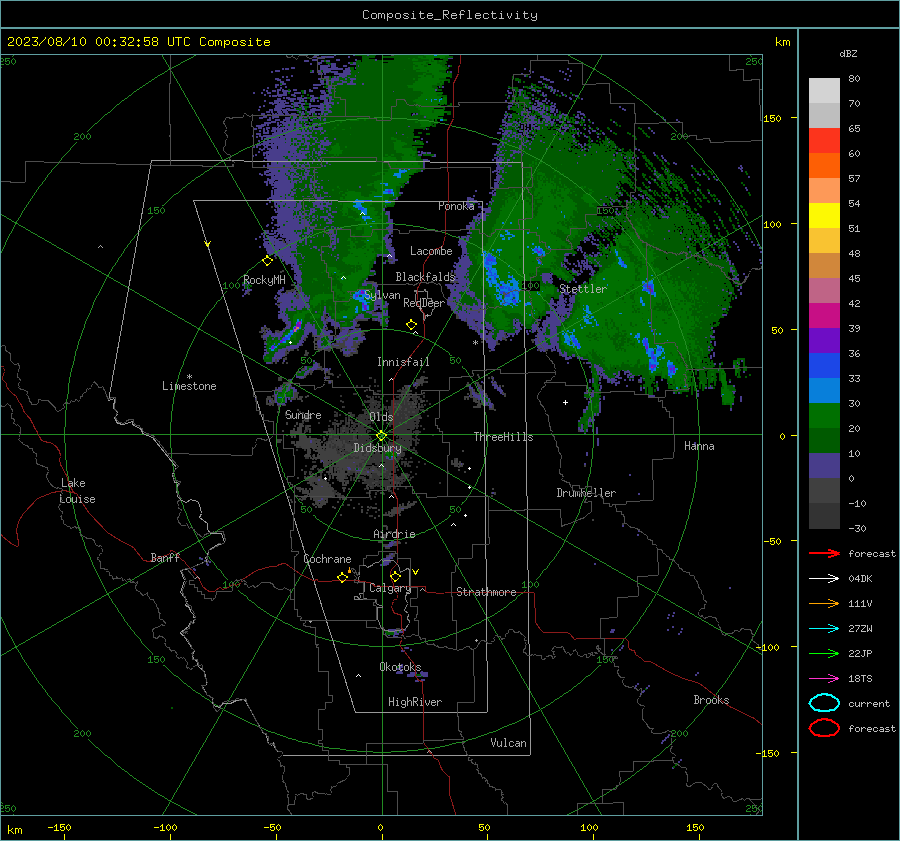This screenshot has width=900, height=841.
Task: Click the HighRiver city label
Action: point(415,702)
